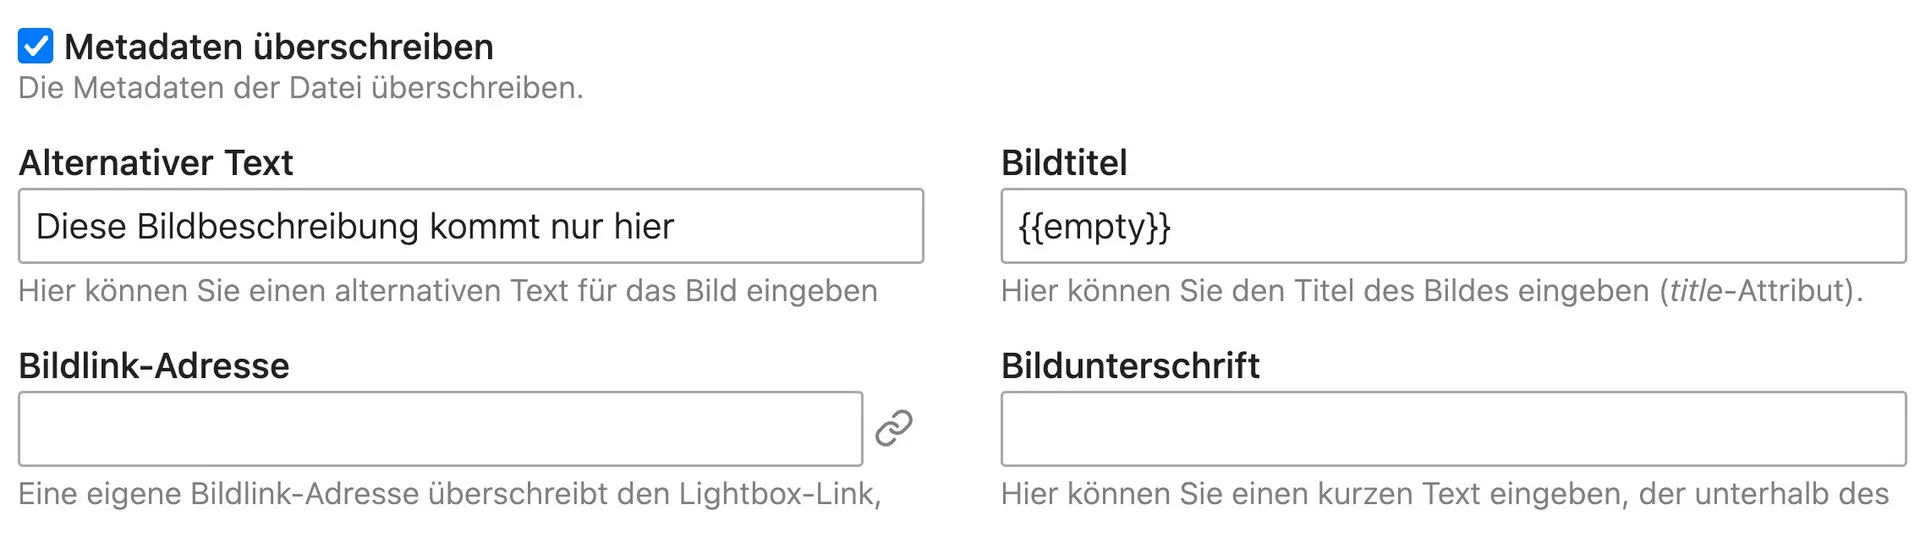Click the hint text below Alternativer Text
The image size is (1920, 538).
tap(447, 291)
